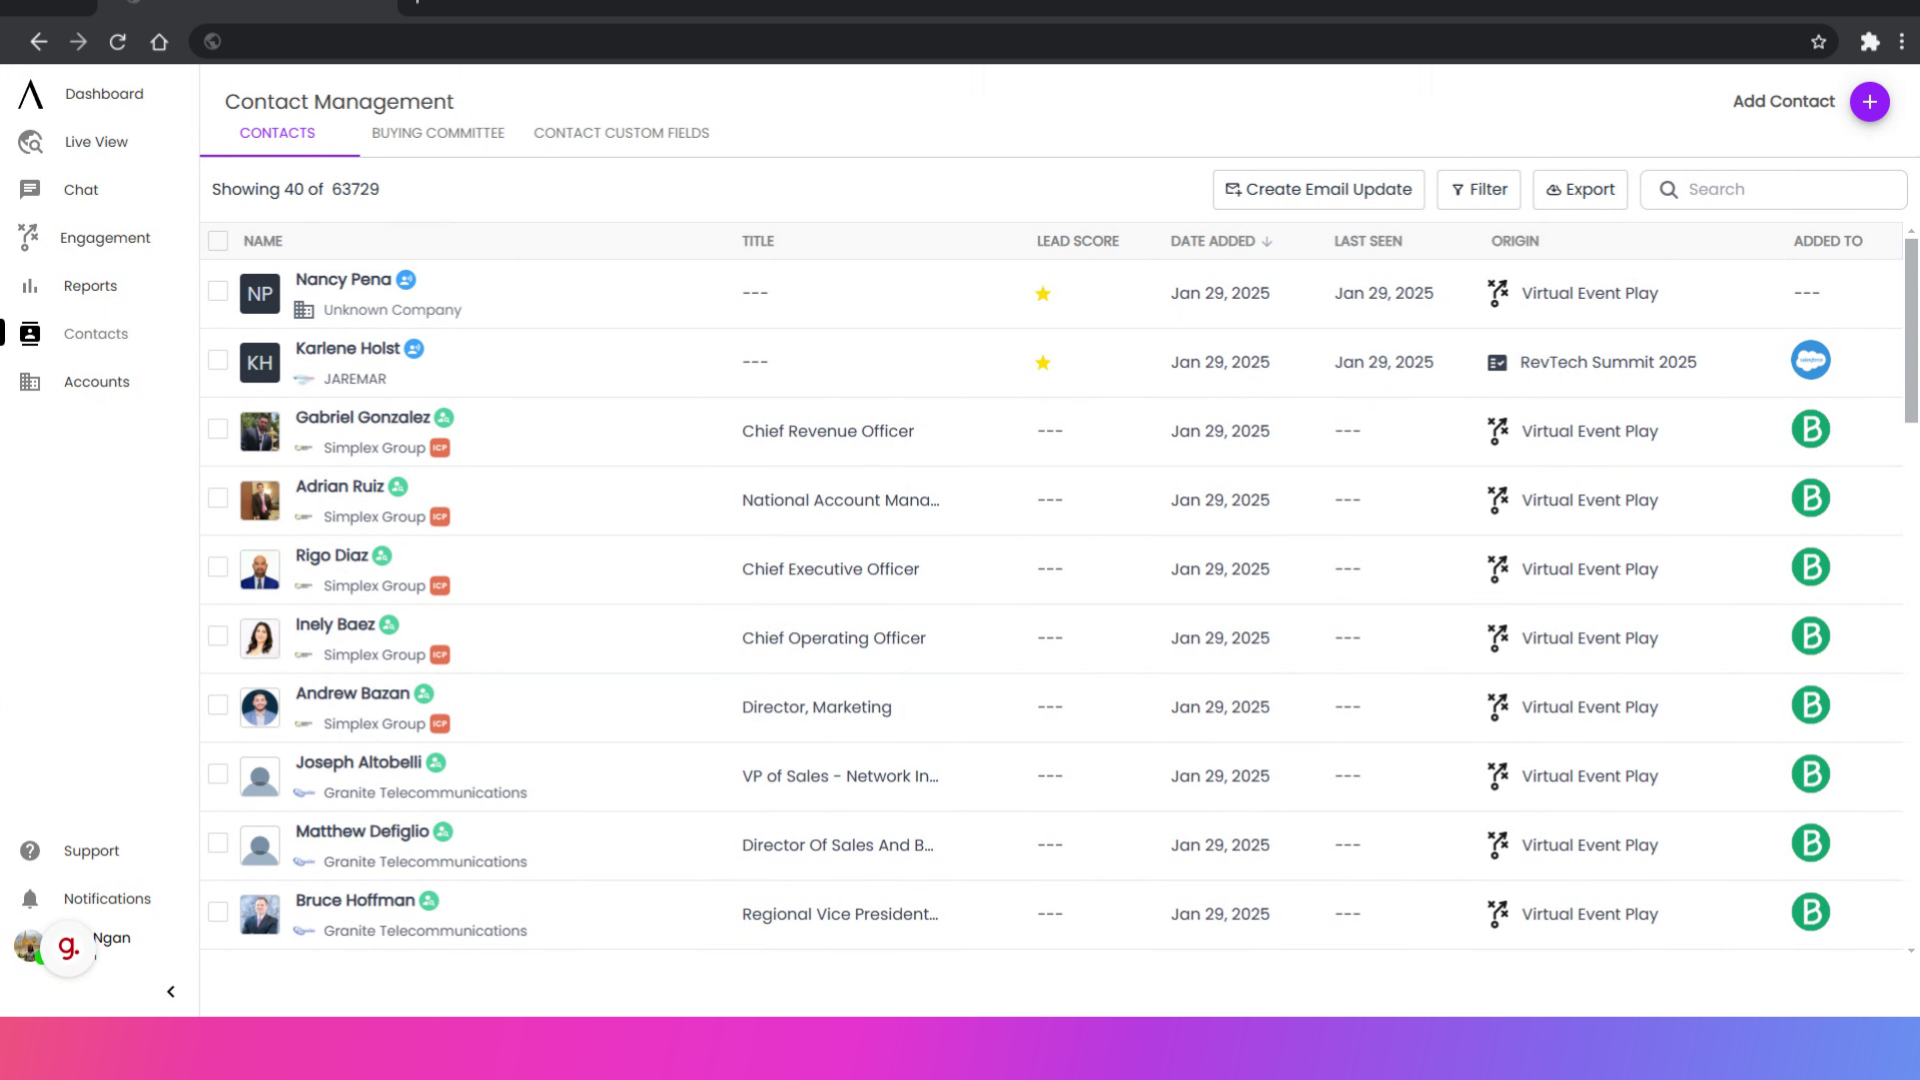Open the Support question mark icon
The width and height of the screenshot is (1920, 1080).
point(30,851)
